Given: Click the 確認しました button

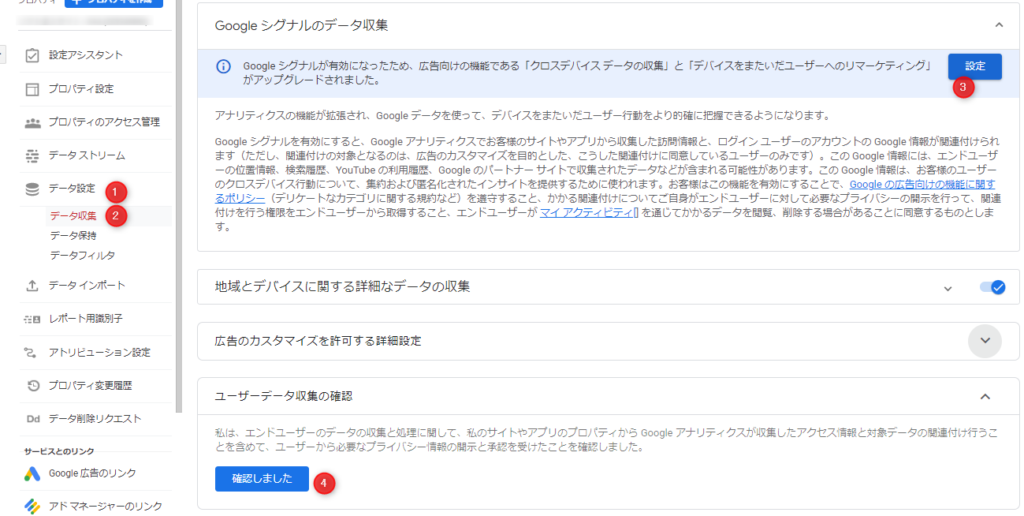Looking at the screenshot, I should tap(262, 479).
